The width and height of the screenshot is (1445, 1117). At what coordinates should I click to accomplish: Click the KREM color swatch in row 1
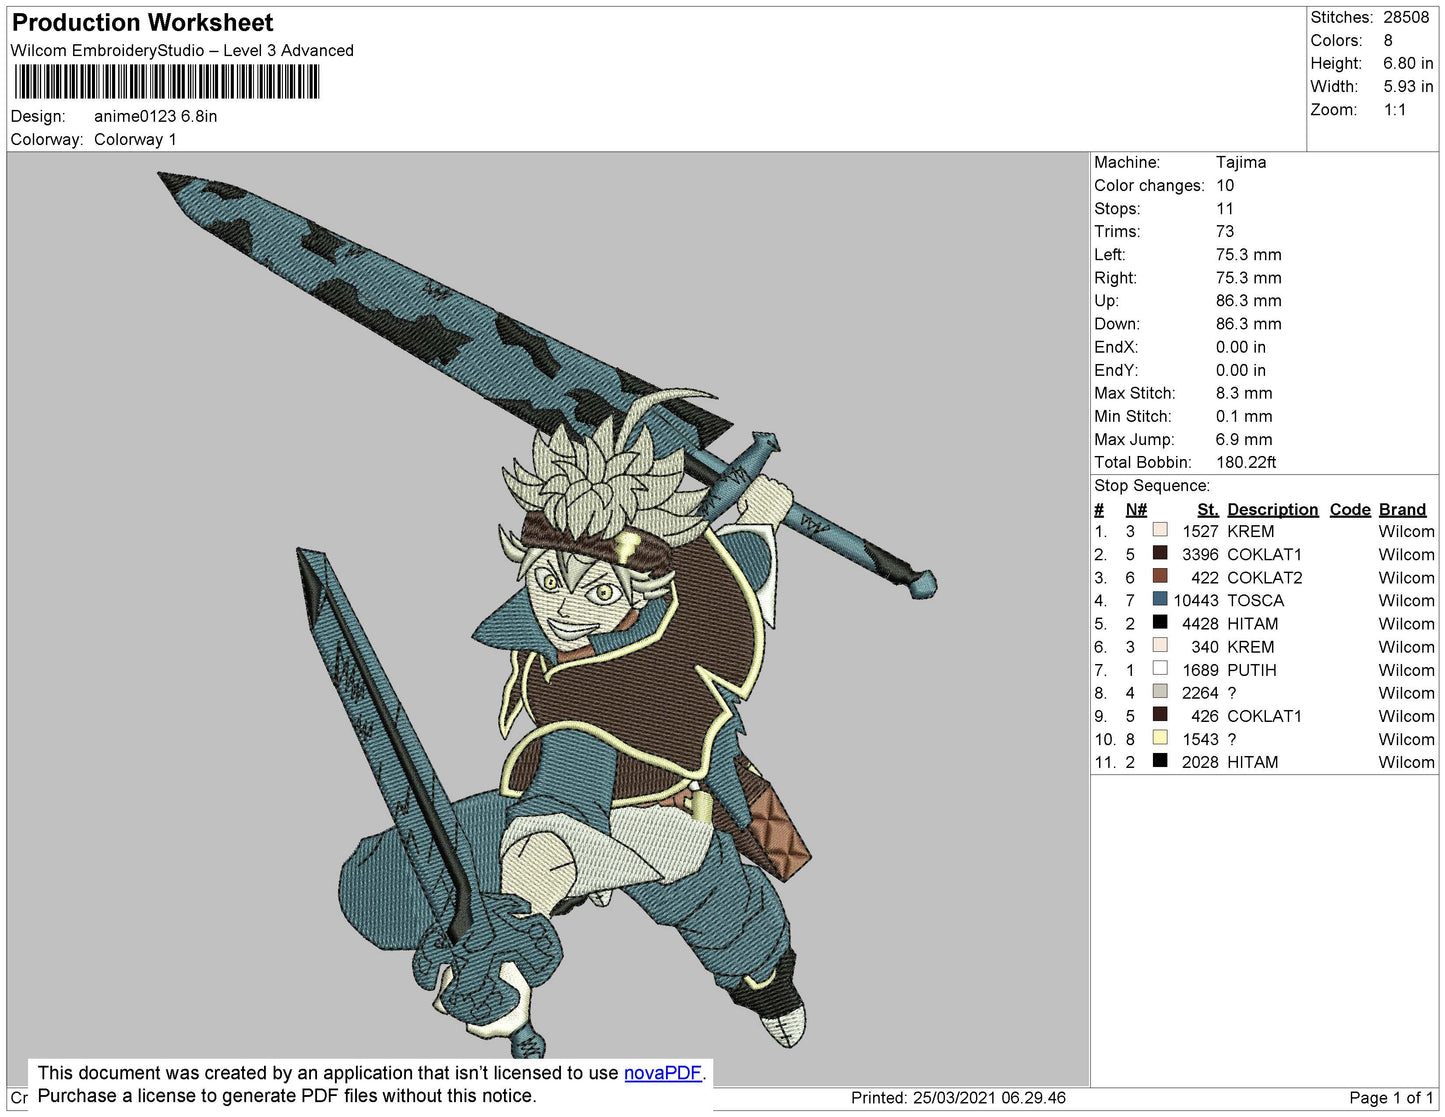pos(1160,530)
